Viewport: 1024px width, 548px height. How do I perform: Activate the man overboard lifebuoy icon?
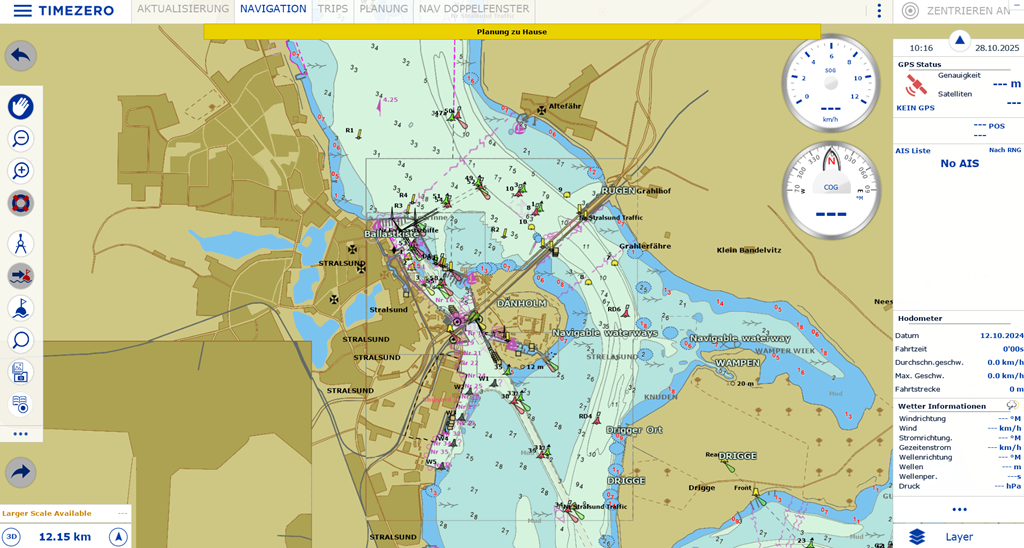click(x=21, y=203)
